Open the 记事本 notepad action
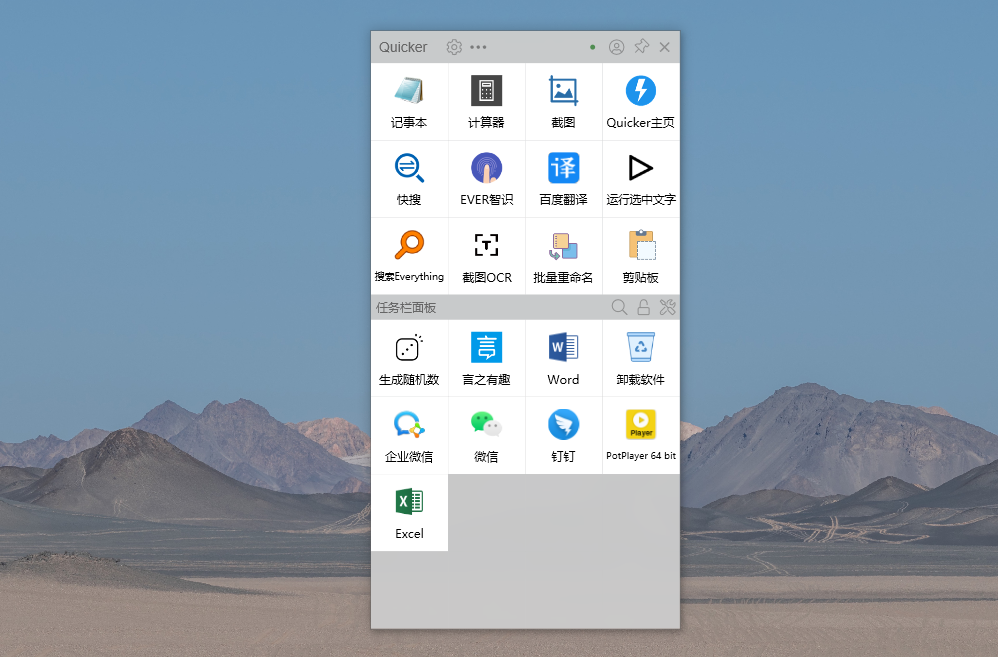This screenshot has height=657, width=998. pos(409,102)
